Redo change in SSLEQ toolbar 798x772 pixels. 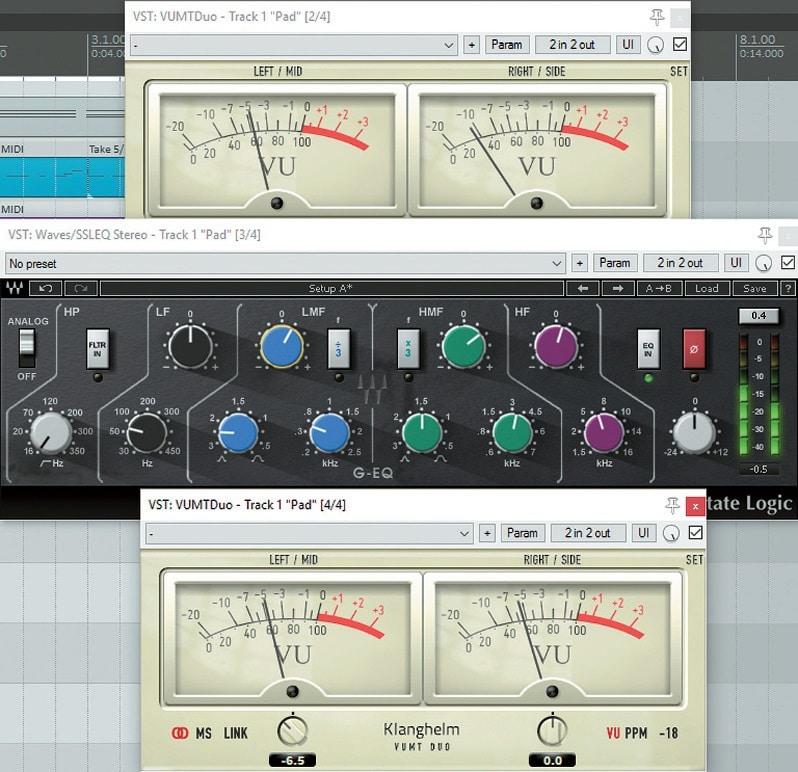click(x=81, y=289)
